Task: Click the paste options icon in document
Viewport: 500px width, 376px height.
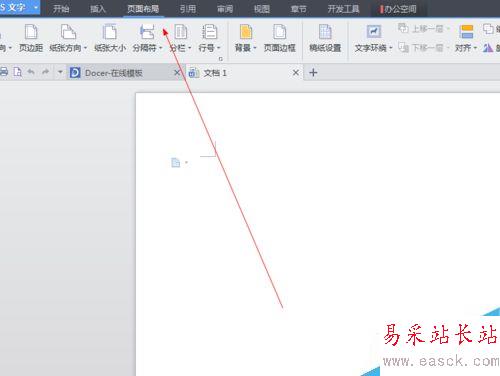Action: pyautogui.click(x=176, y=163)
